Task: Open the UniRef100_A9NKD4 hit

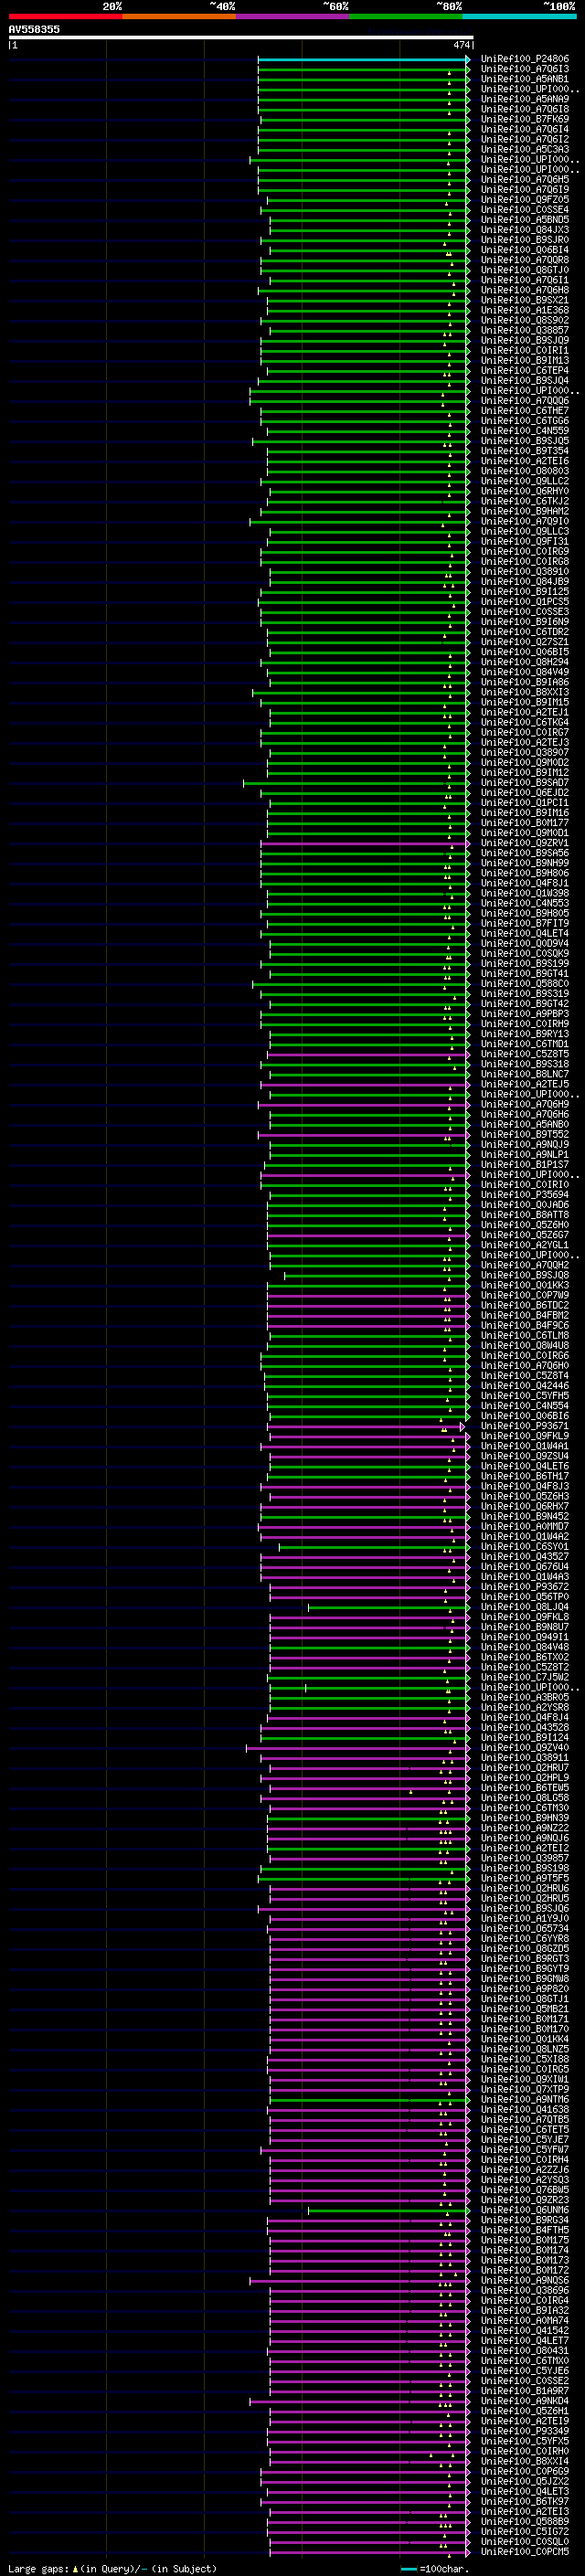Action: point(525,2400)
